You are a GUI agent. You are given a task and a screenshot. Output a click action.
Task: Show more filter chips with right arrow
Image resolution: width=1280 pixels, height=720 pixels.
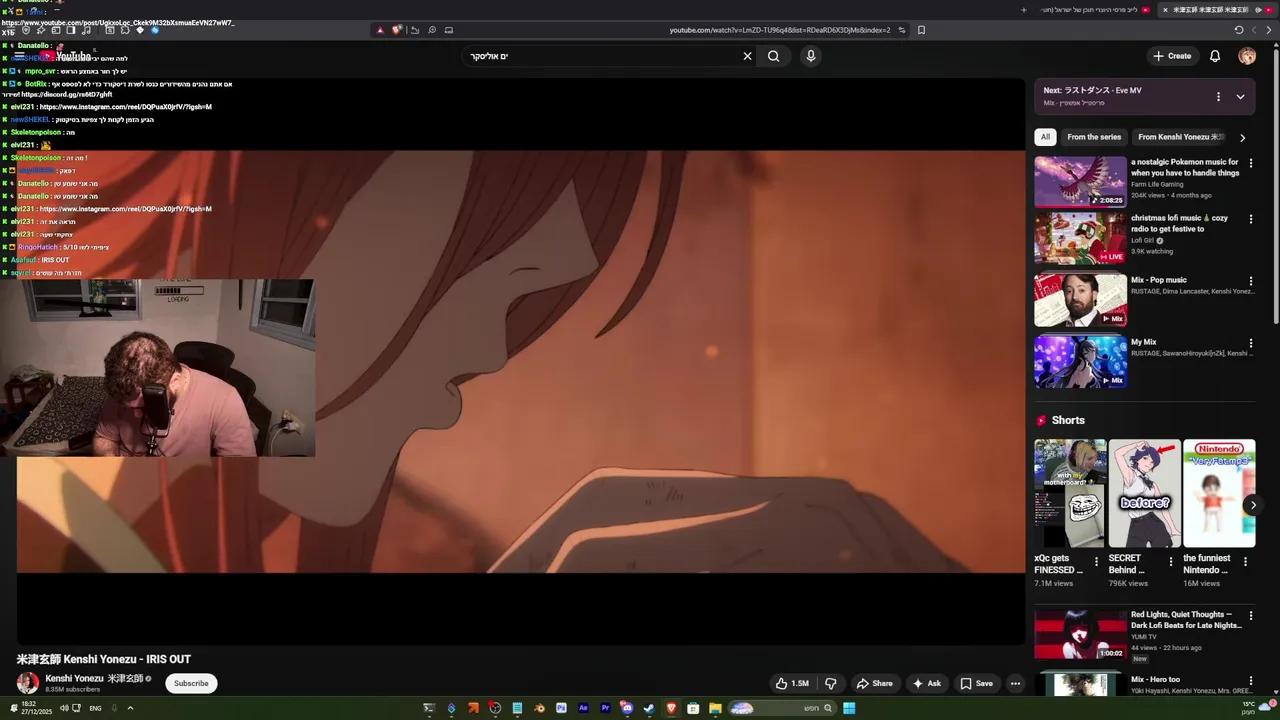[1242, 137]
